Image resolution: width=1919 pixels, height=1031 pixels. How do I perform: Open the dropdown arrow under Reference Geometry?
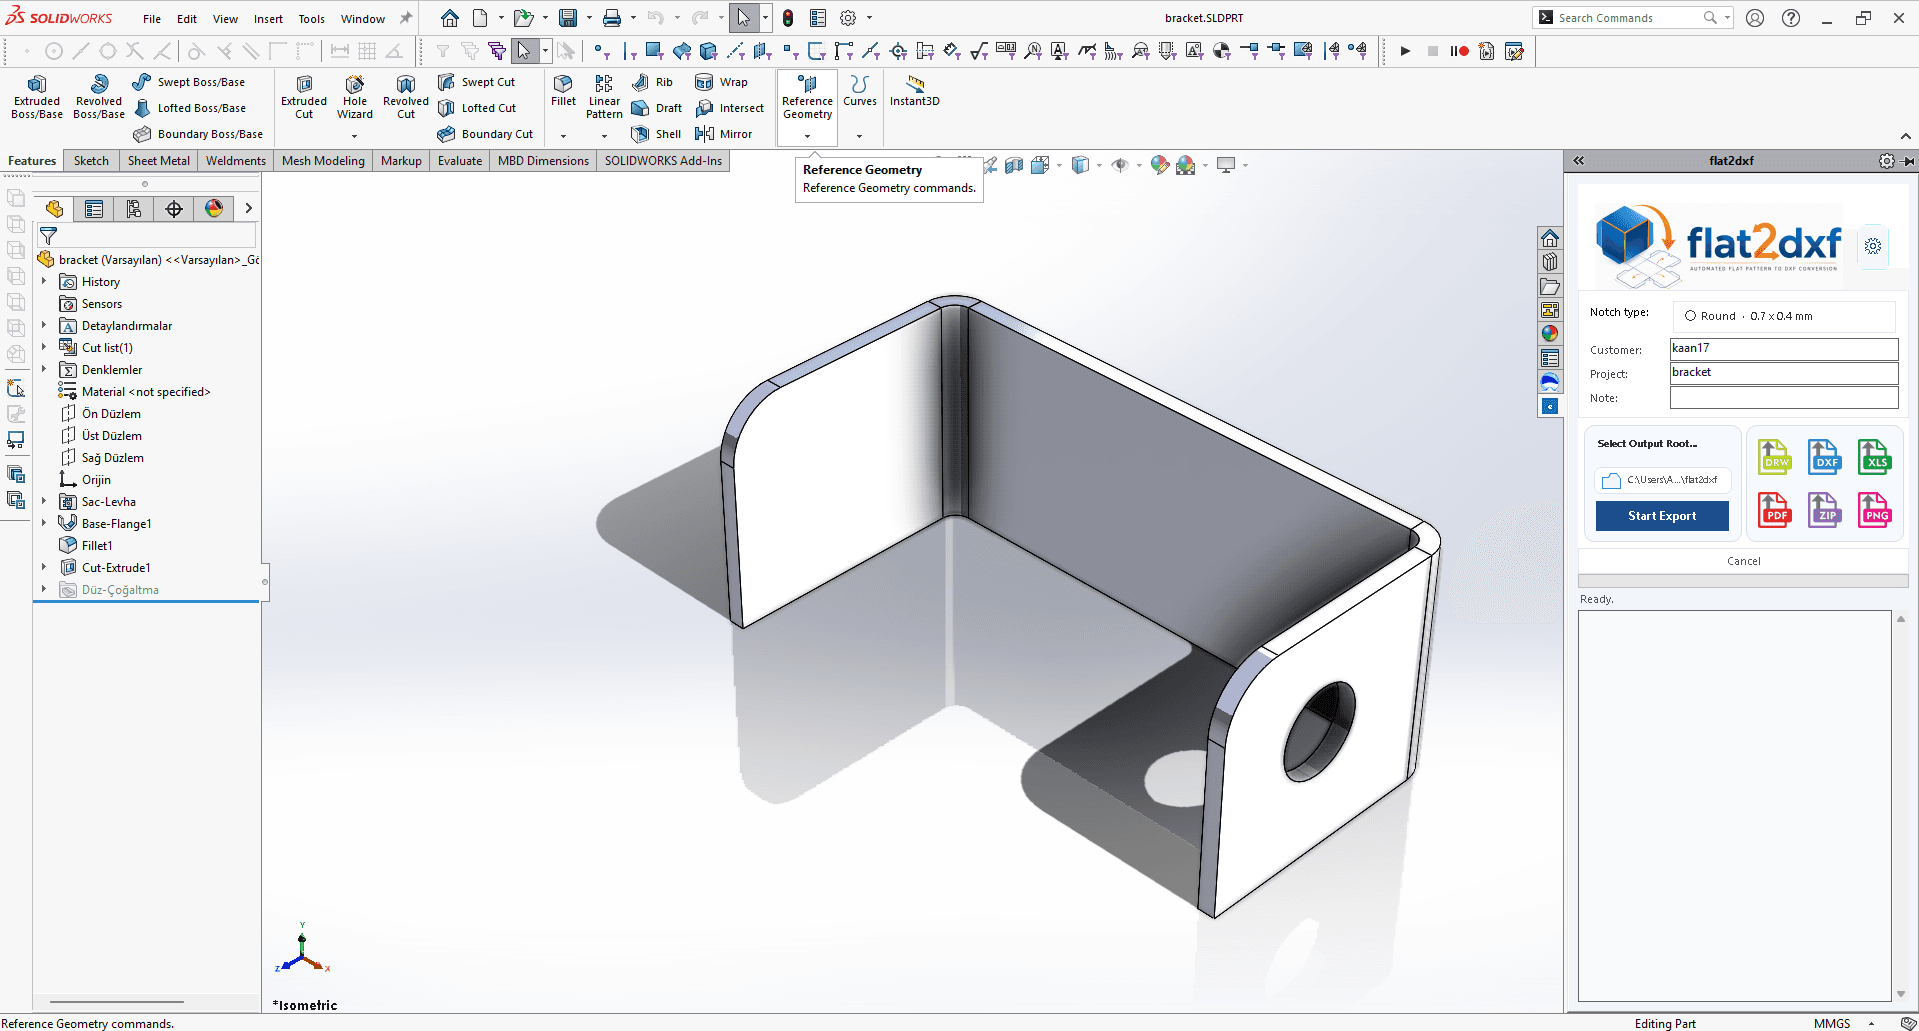[808, 136]
